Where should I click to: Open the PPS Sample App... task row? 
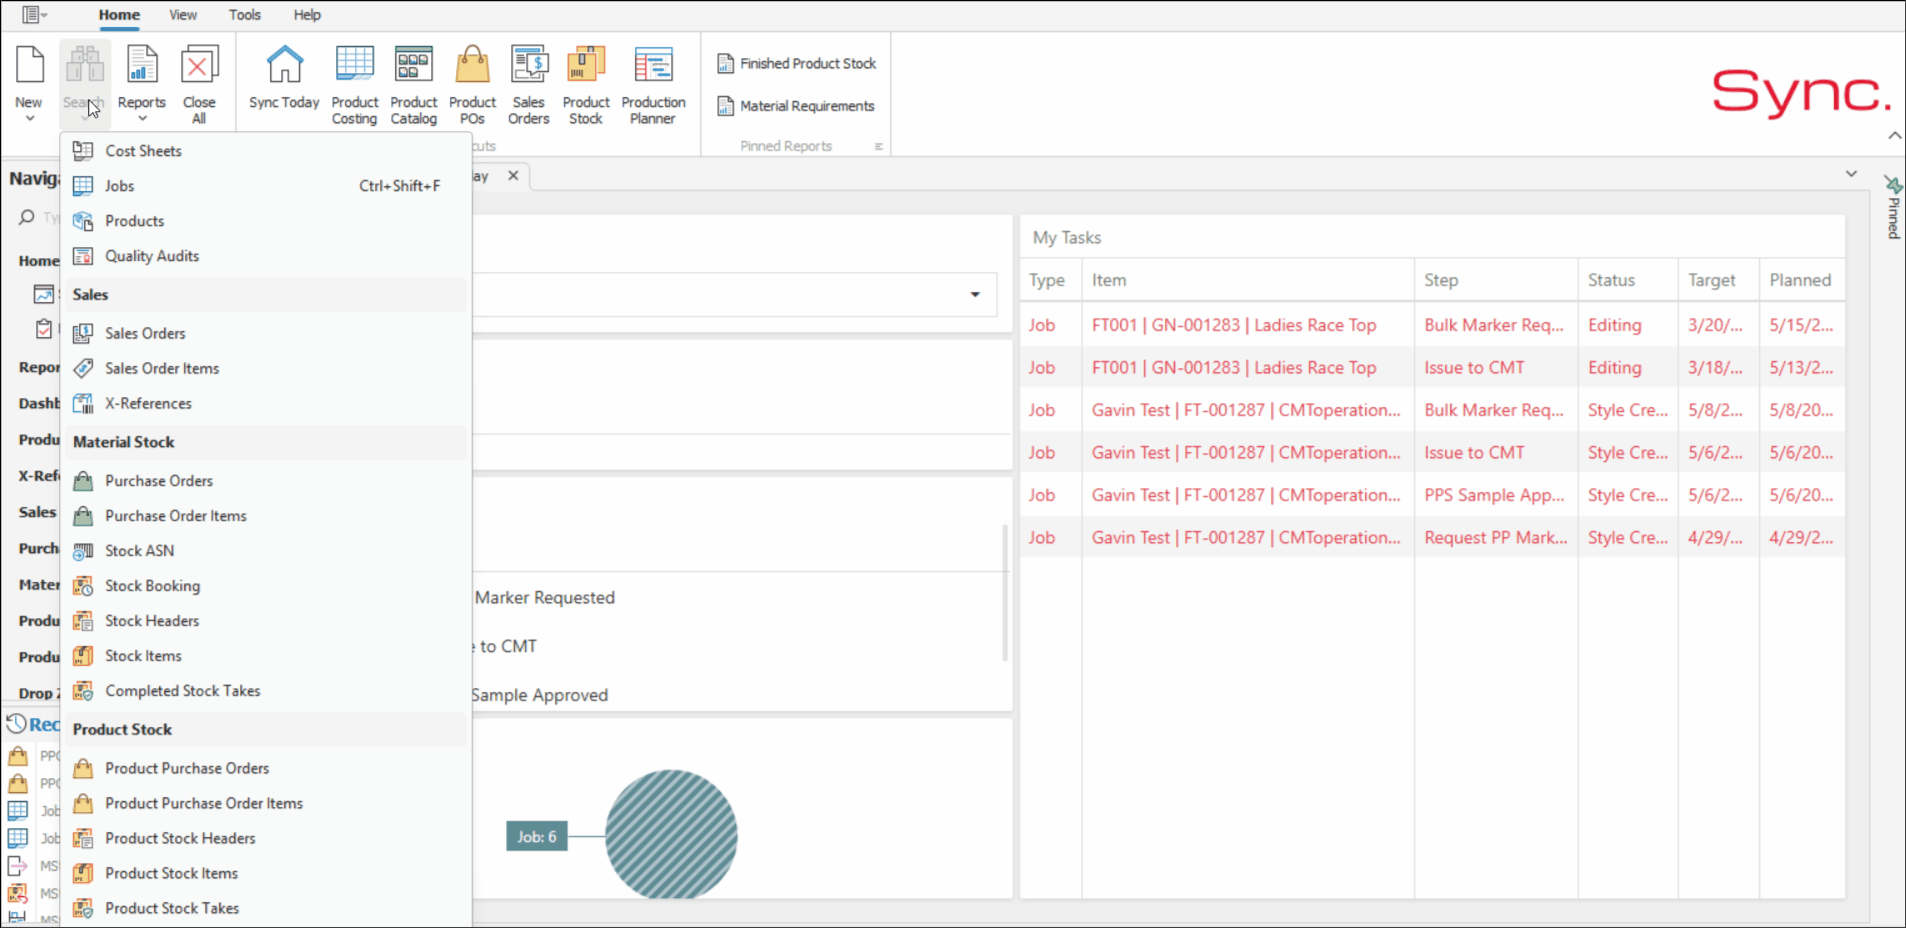pos(1432,495)
